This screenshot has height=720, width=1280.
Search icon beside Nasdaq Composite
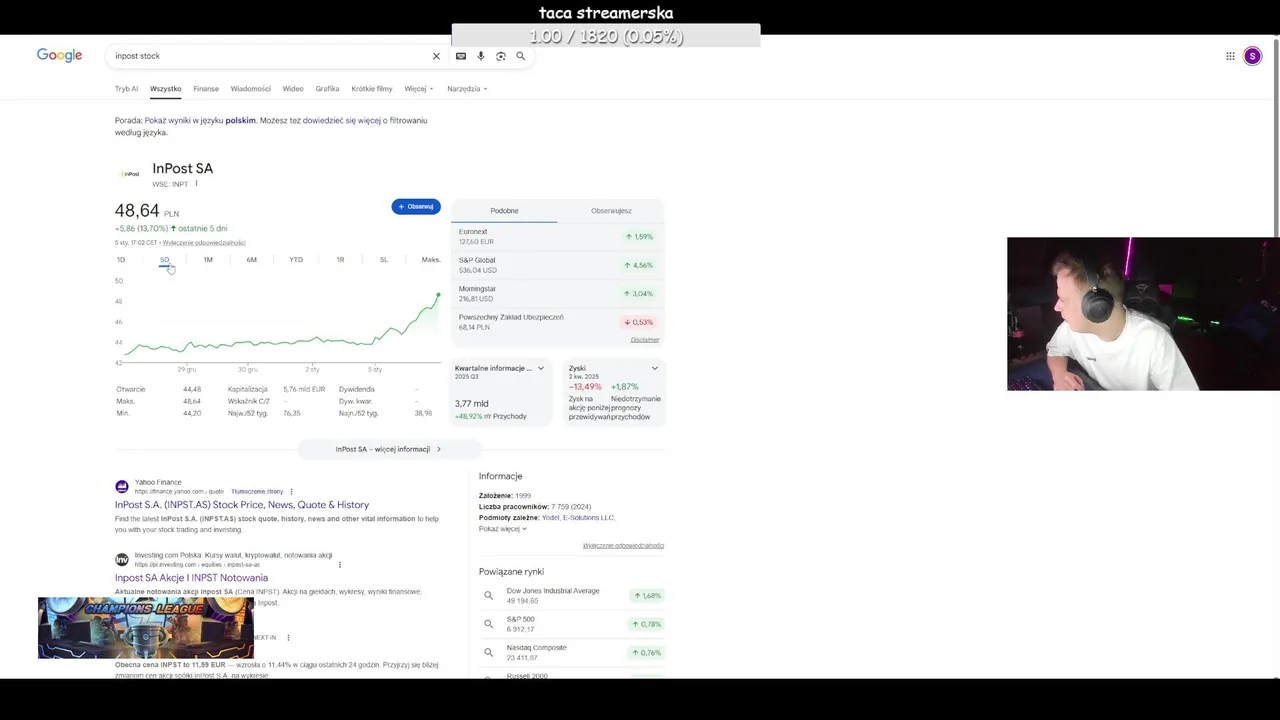[x=488, y=652]
